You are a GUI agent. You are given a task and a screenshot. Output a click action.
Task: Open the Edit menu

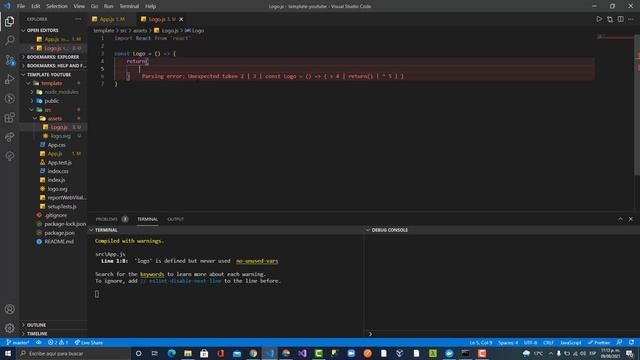[x=36, y=6]
